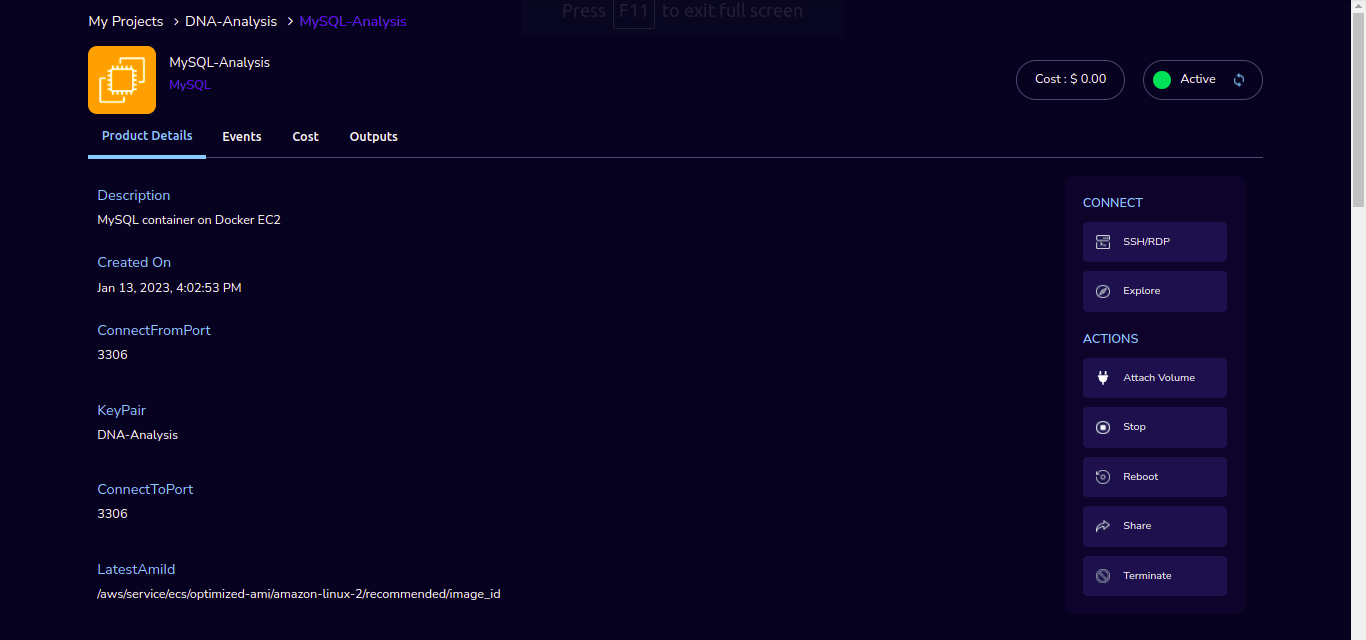The width and height of the screenshot is (1366, 640).
Task: Click the KeyPair field label
Action: point(121,411)
